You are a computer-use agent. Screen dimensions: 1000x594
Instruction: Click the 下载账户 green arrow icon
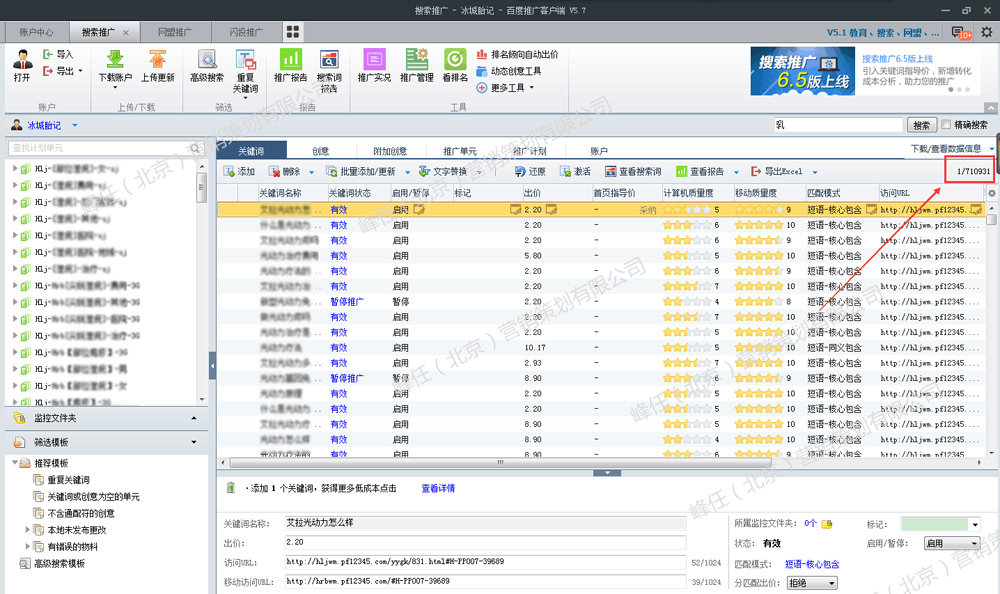tap(115, 59)
